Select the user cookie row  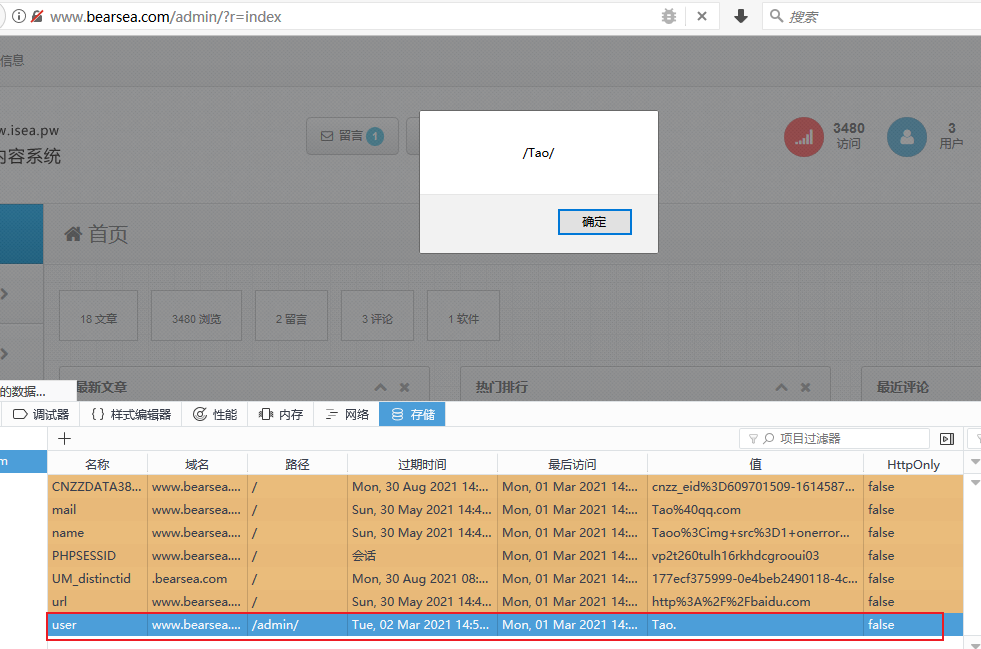(x=505, y=625)
